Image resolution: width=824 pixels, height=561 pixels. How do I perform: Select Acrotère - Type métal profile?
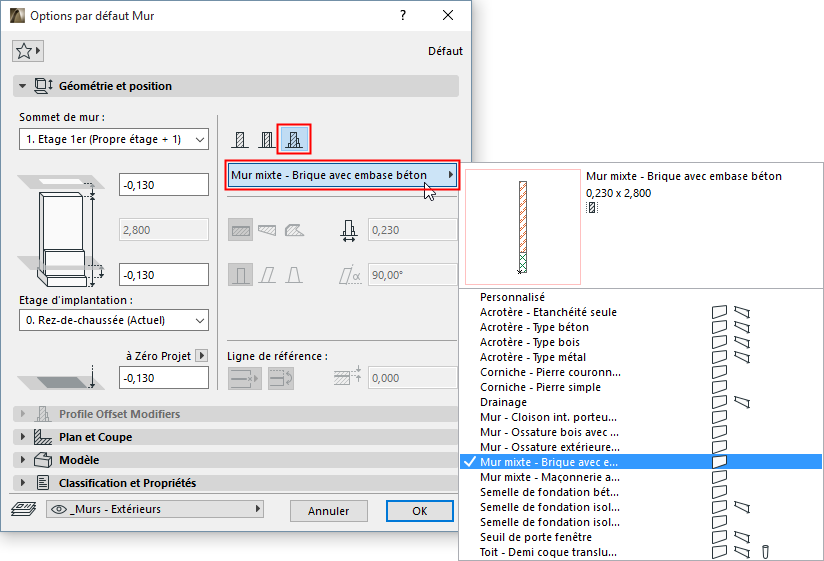pos(641,357)
